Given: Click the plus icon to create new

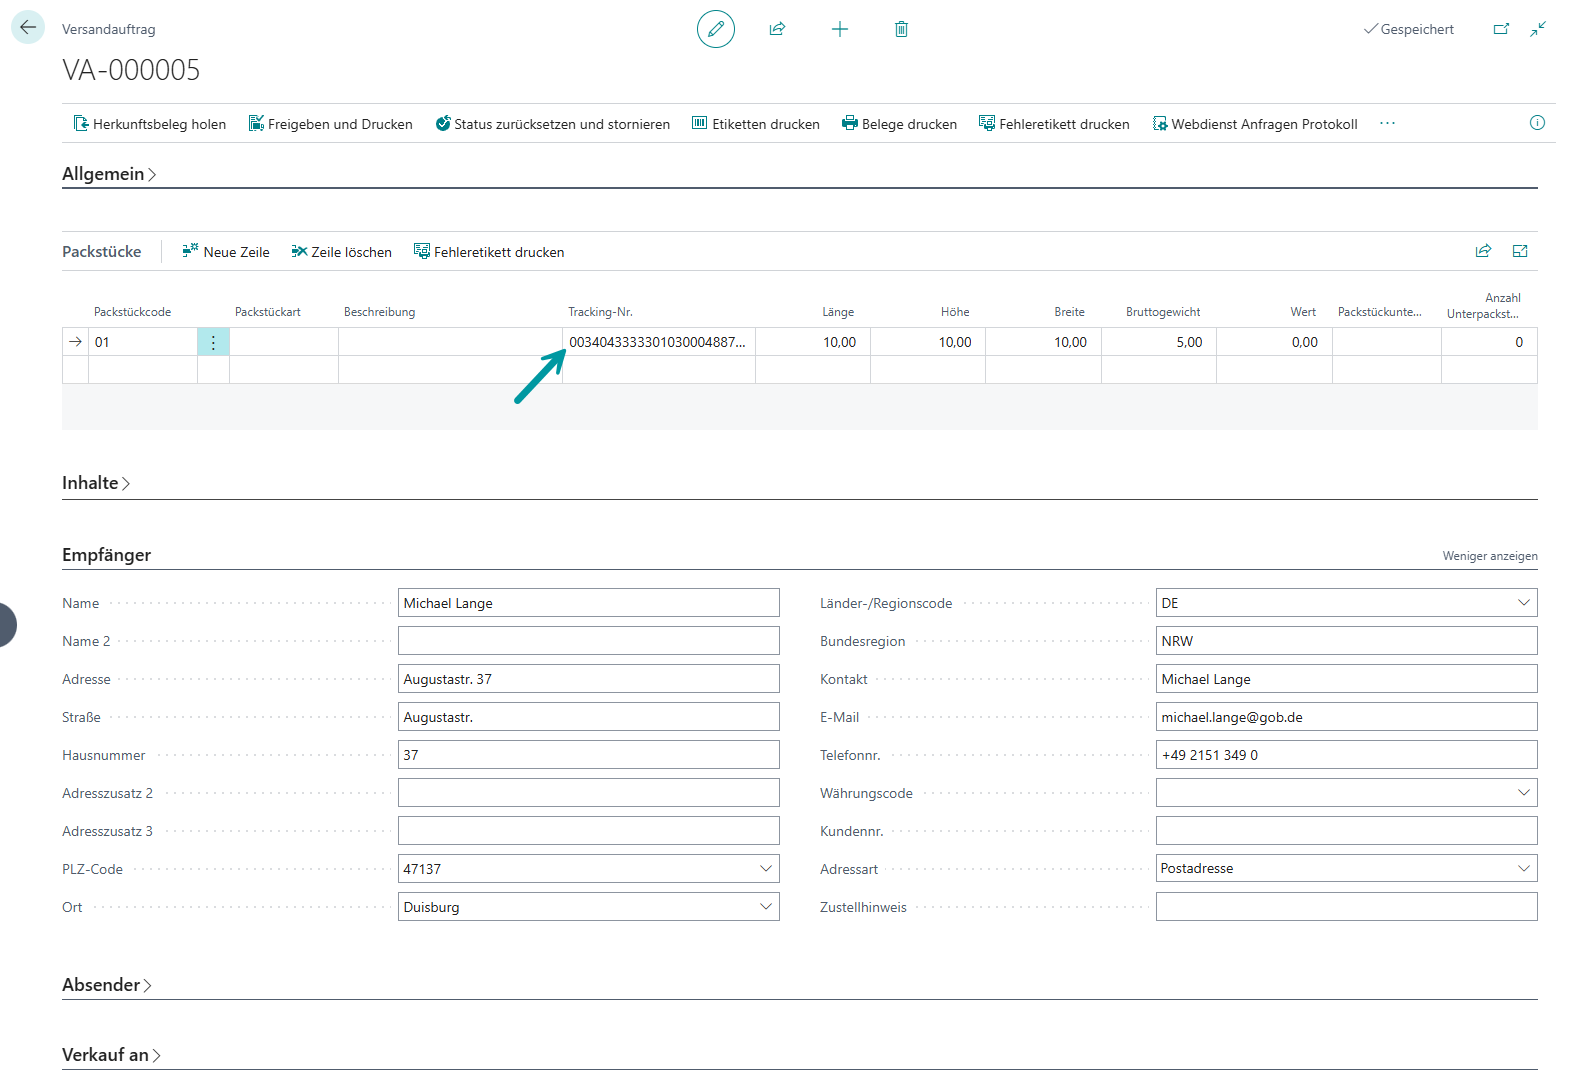Looking at the screenshot, I should click(839, 29).
